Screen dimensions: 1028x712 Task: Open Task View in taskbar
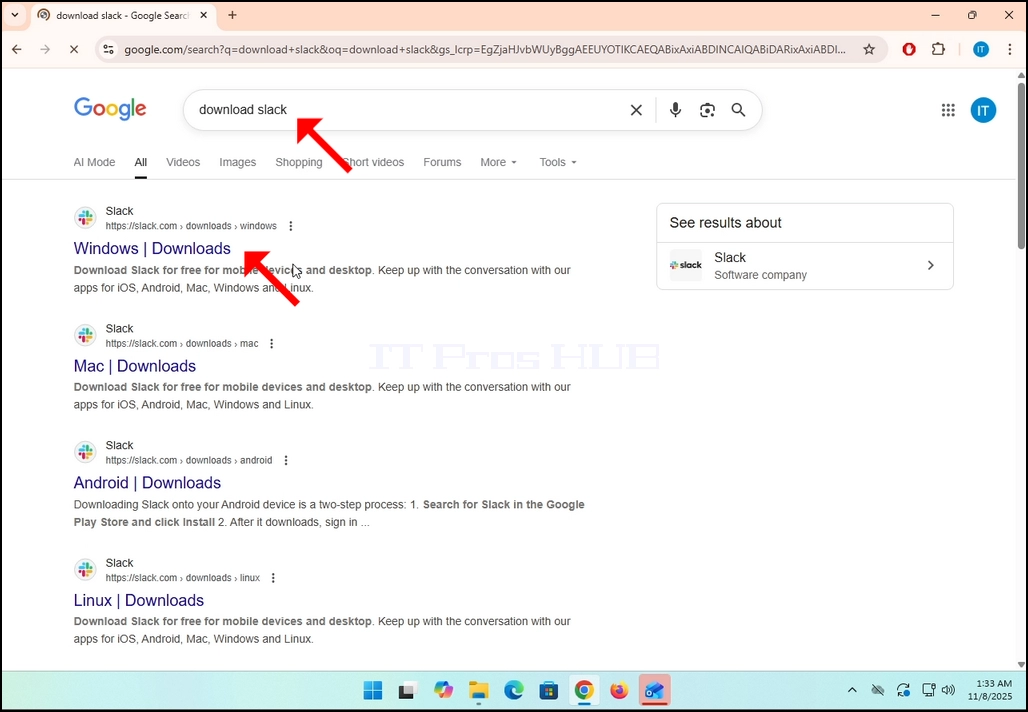(407, 690)
